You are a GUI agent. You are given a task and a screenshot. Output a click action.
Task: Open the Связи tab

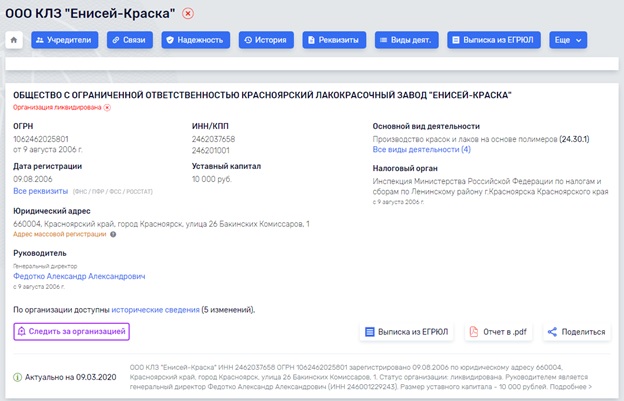(130, 40)
